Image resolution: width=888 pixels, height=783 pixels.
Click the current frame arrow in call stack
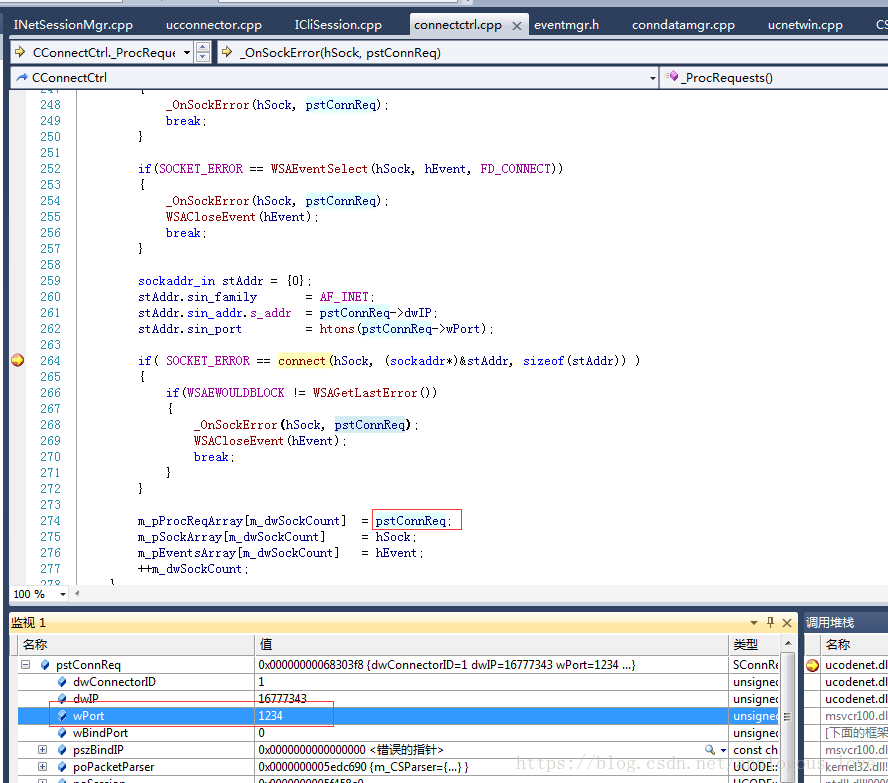pos(812,665)
